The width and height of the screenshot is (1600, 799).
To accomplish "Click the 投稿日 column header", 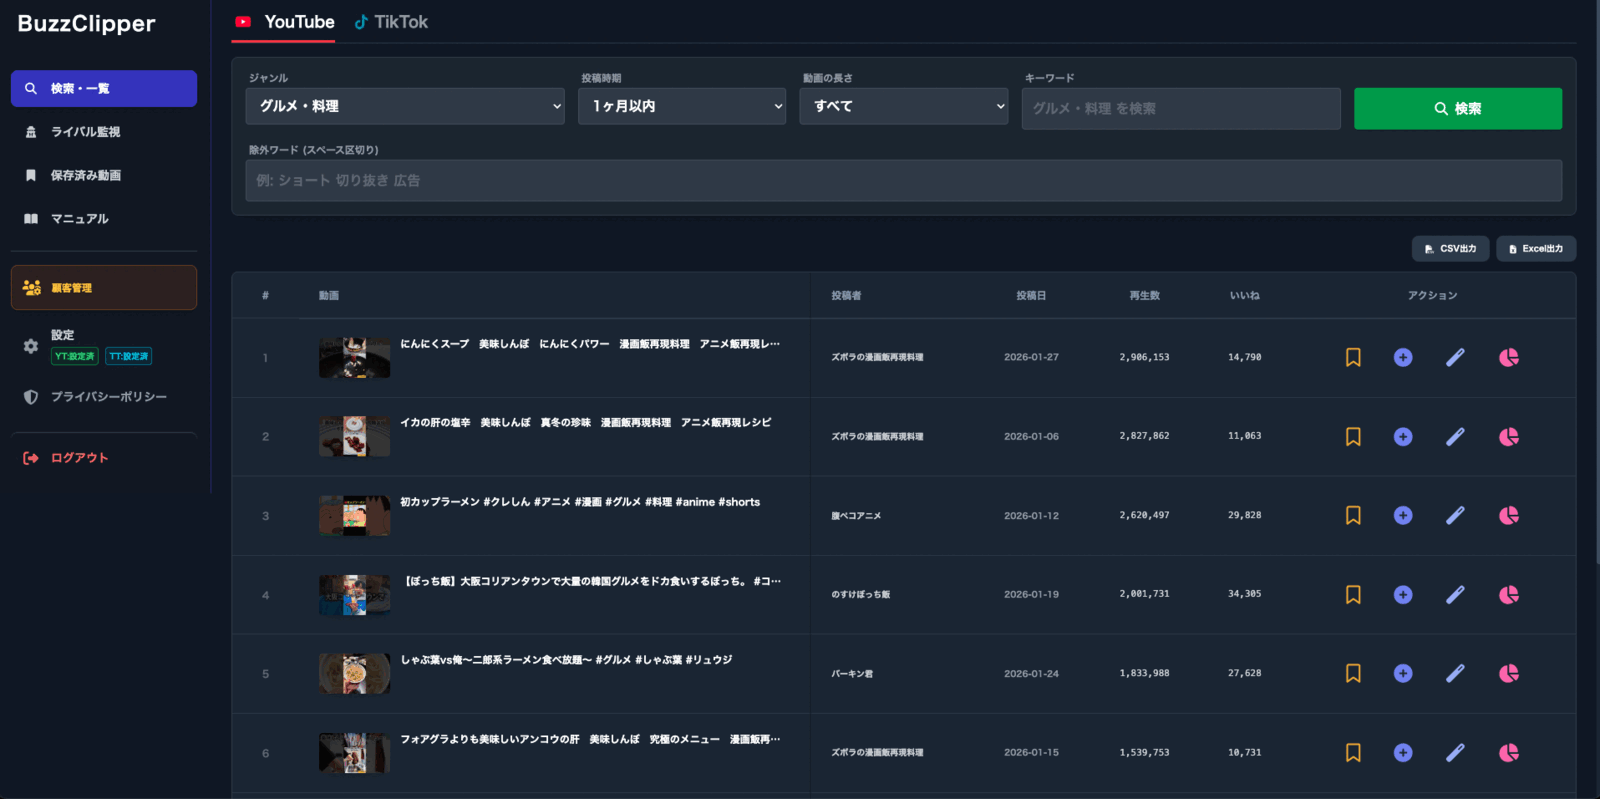I will tap(1031, 296).
